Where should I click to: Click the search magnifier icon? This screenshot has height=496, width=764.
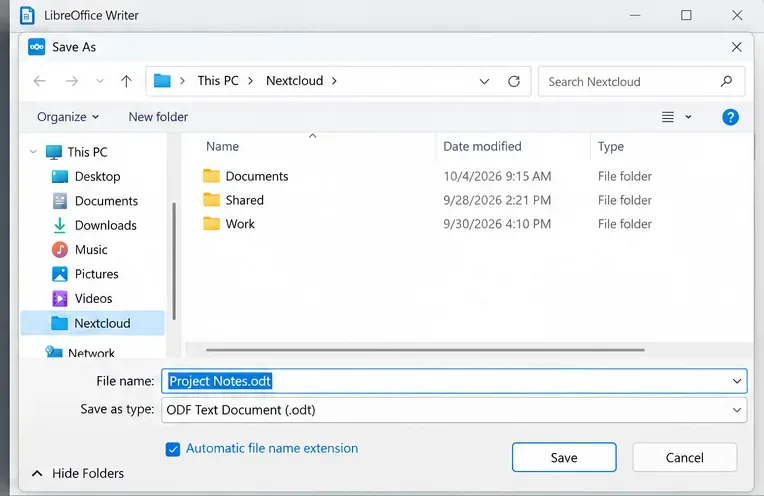coord(726,81)
